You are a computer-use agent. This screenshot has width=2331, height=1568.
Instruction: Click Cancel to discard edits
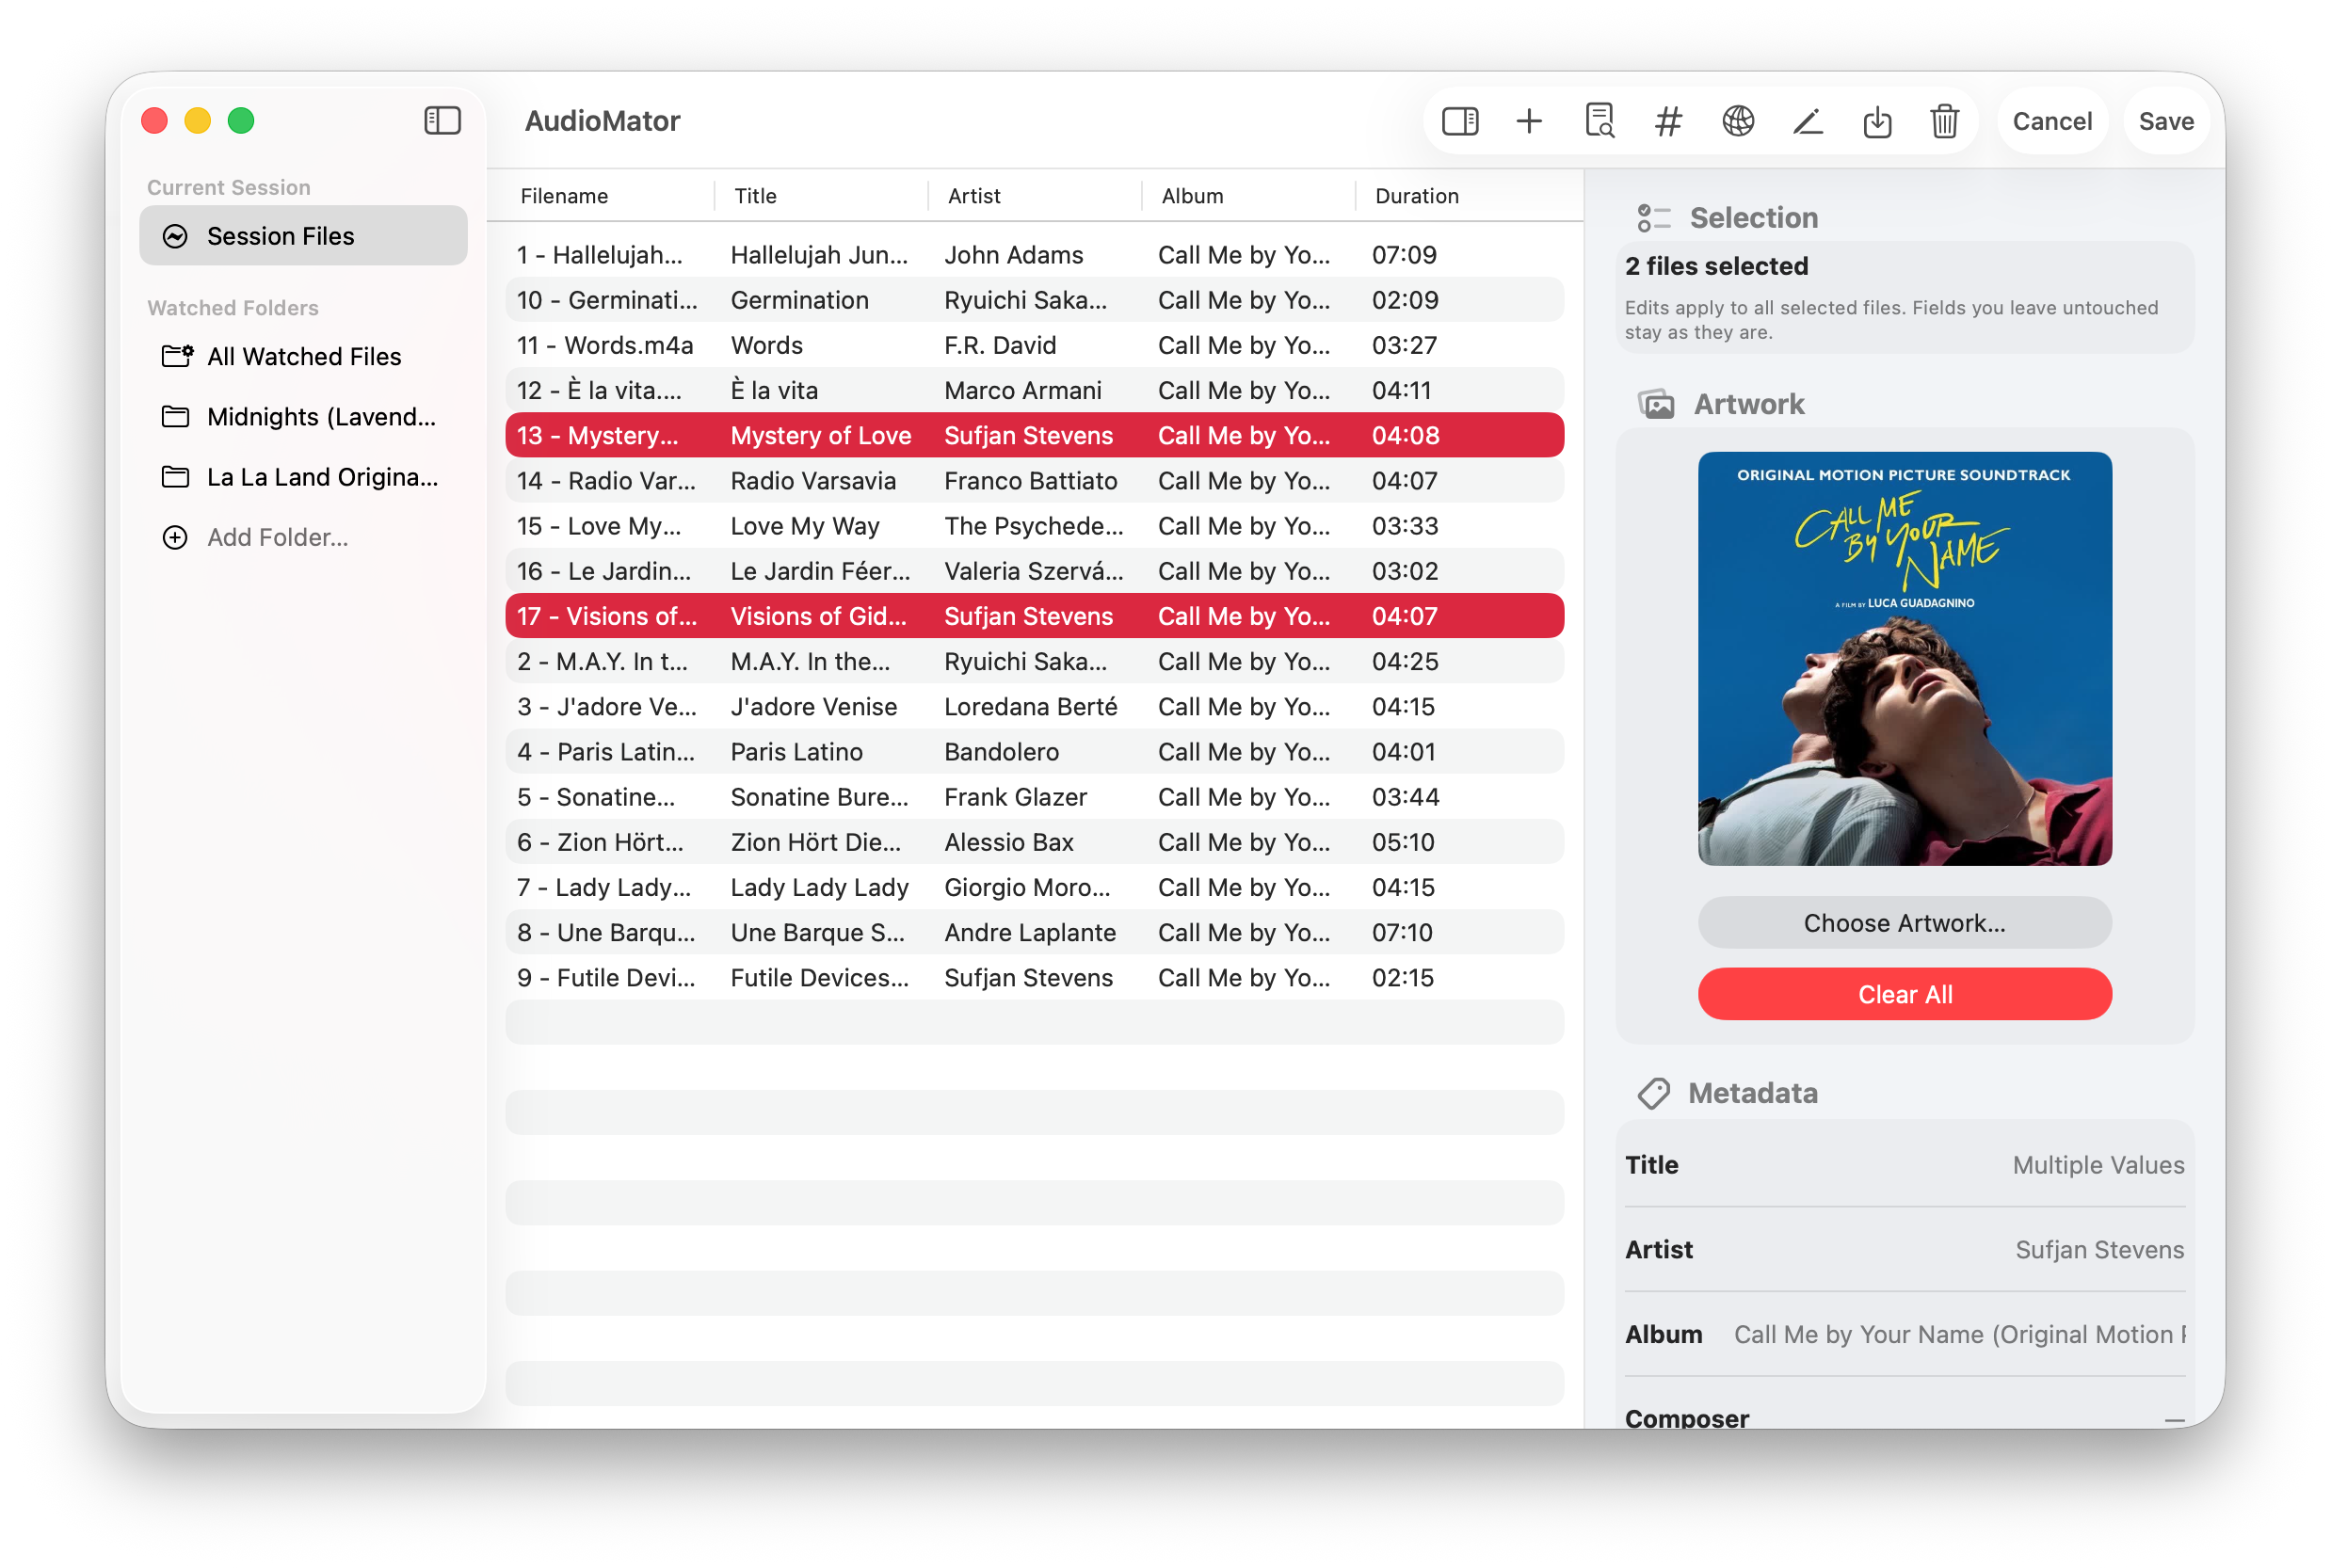(x=2051, y=121)
